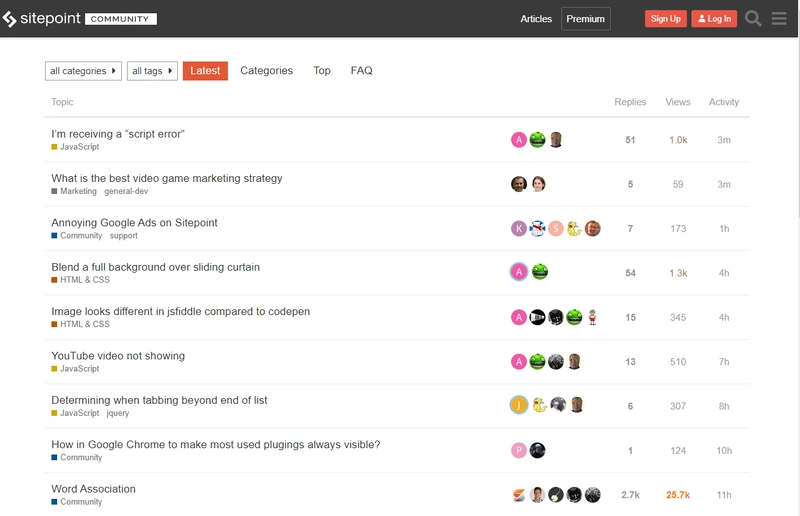
Task: Expand the all tags dropdown
Action: tap(152, 71)
